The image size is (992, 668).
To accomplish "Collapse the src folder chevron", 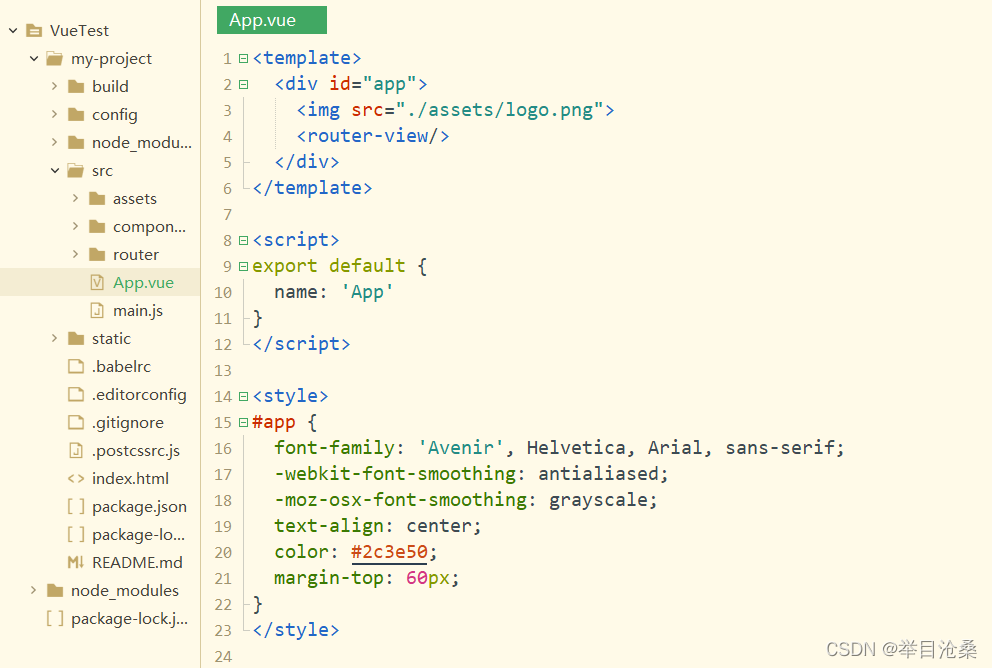I will tap(54, 170).
